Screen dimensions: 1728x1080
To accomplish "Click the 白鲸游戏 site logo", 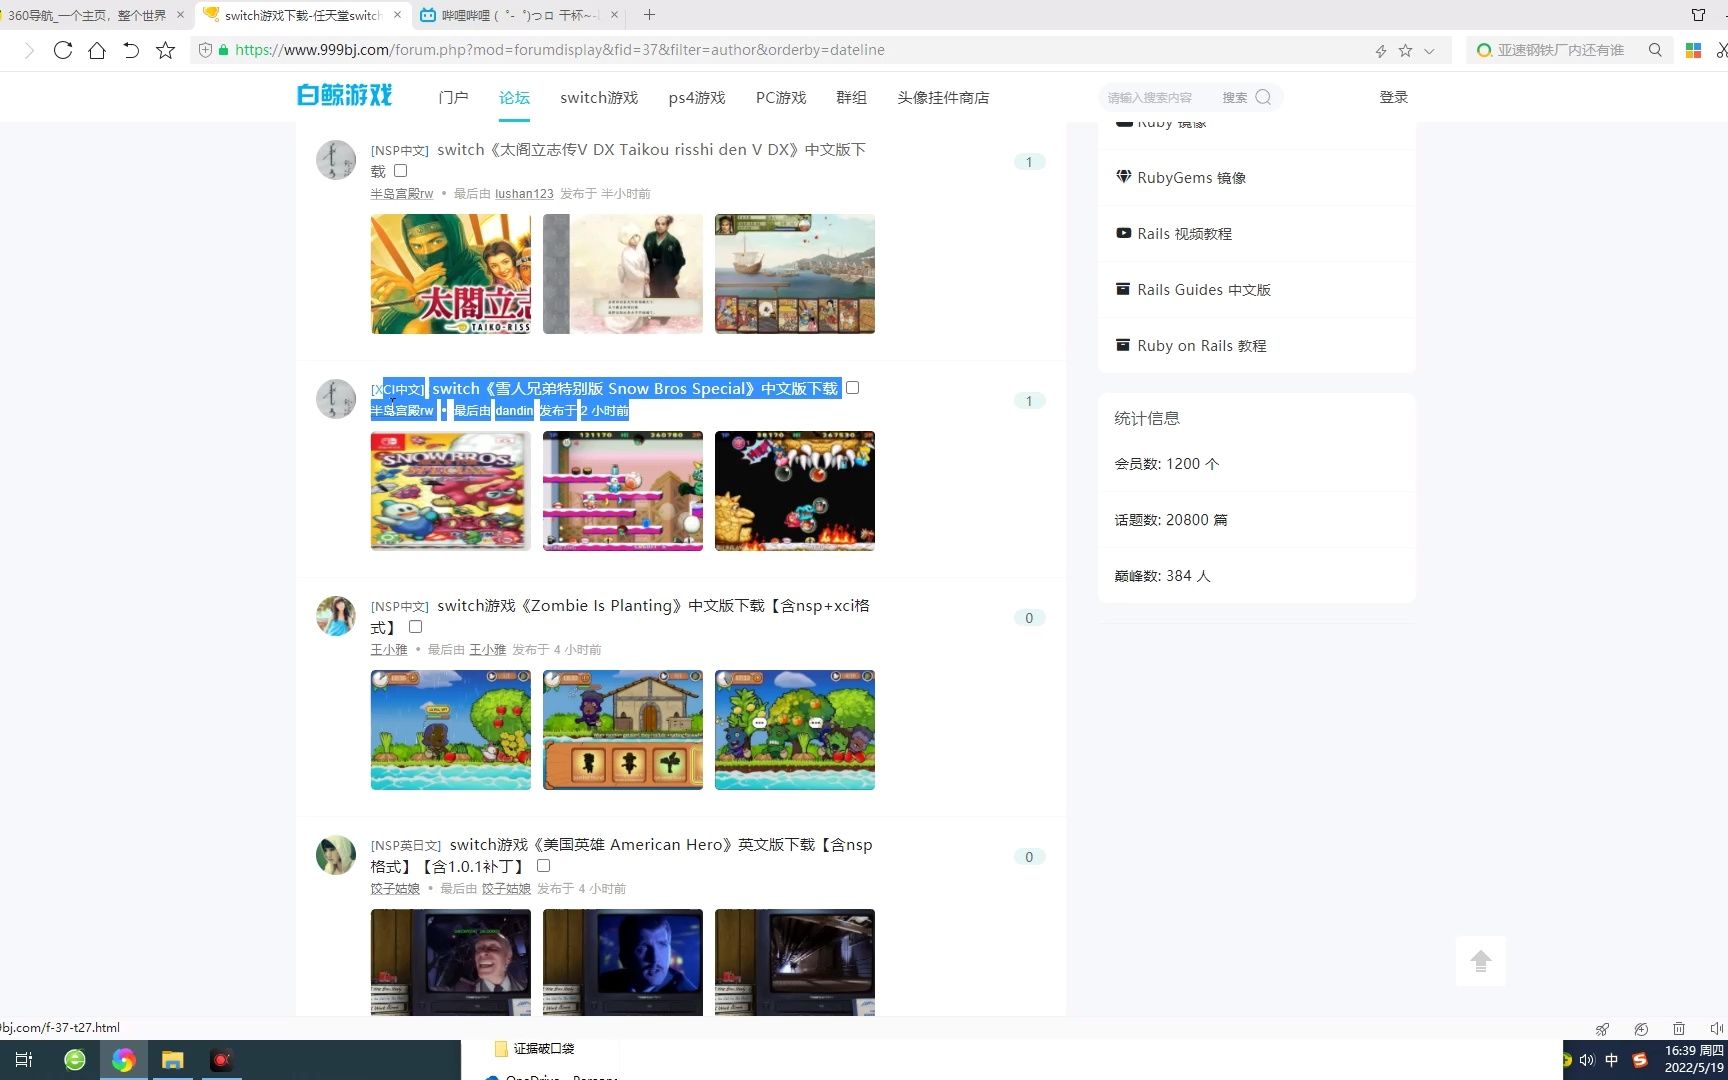I will click(345, 95).
